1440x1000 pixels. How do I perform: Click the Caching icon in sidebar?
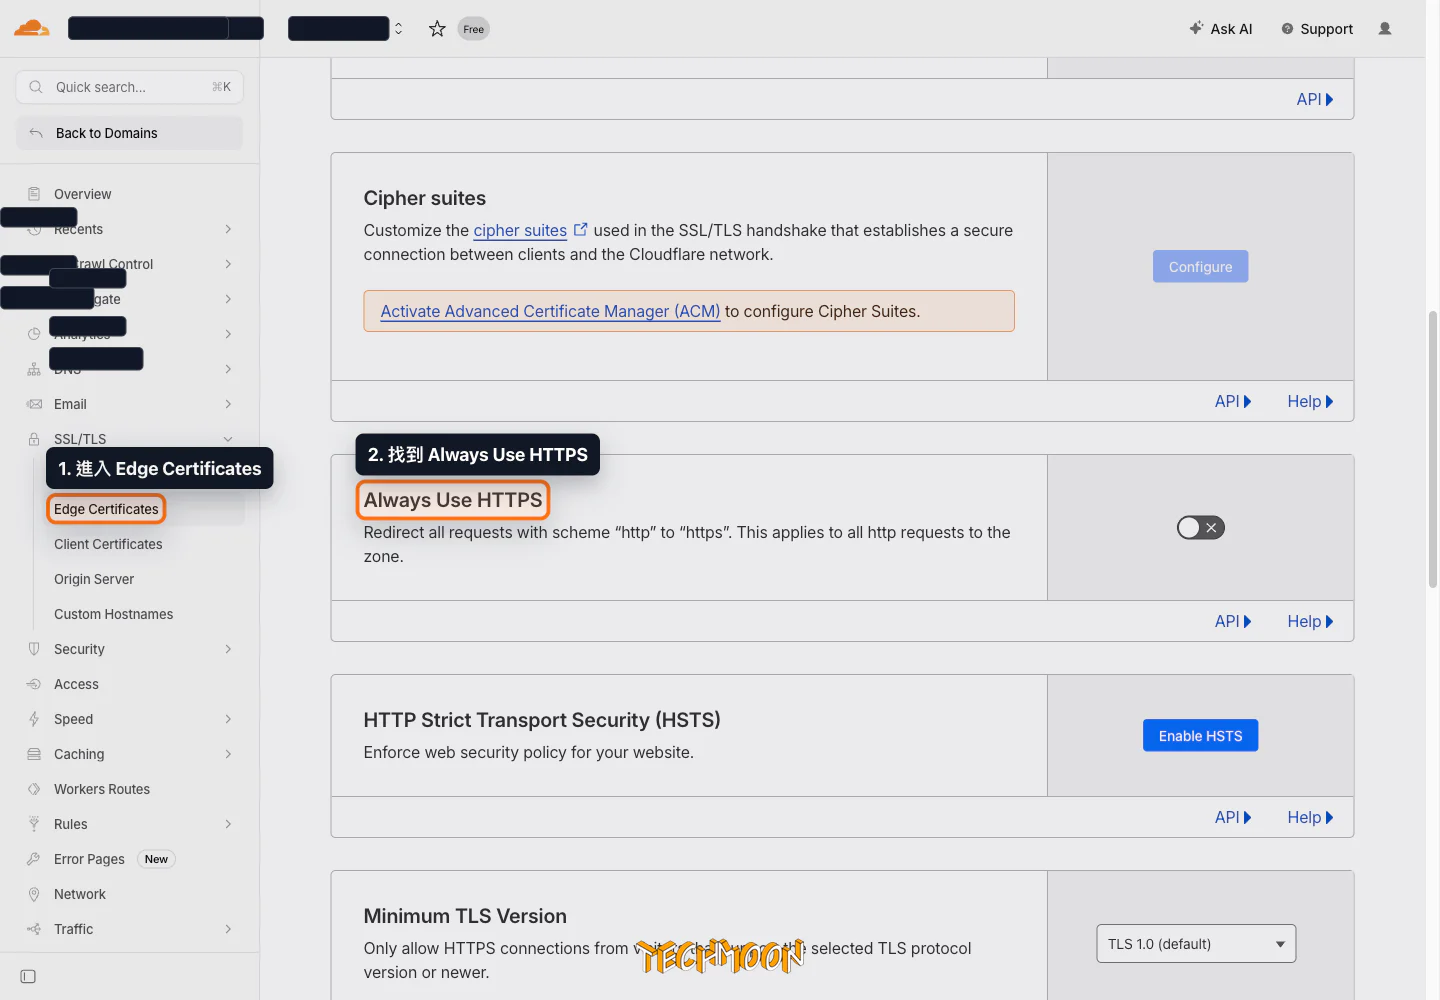[34, 754]
